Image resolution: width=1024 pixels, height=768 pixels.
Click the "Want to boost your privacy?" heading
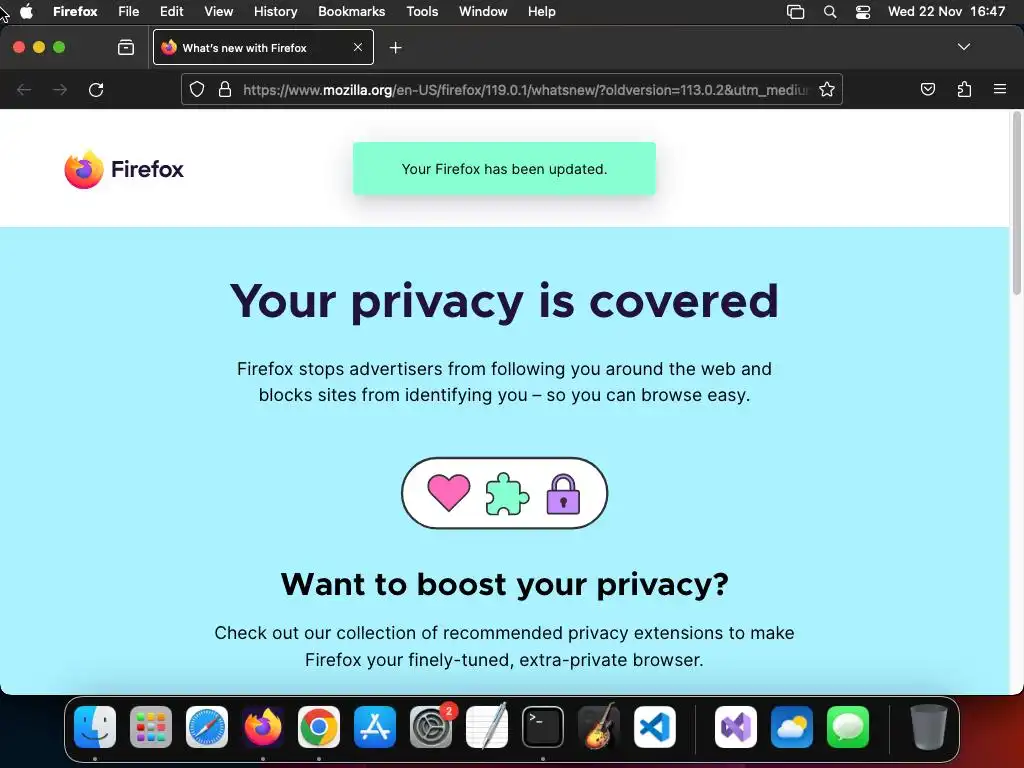click(504, 584)
